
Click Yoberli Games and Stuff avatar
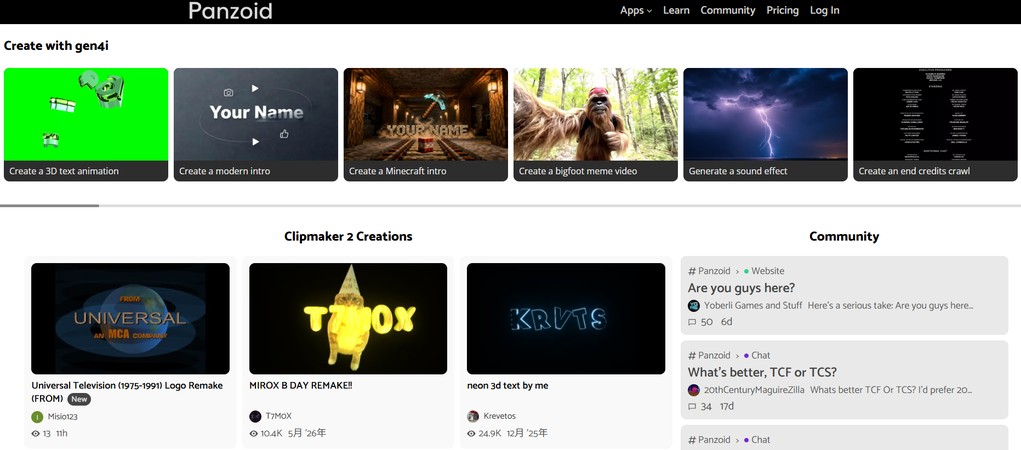[x=693, y=305]
